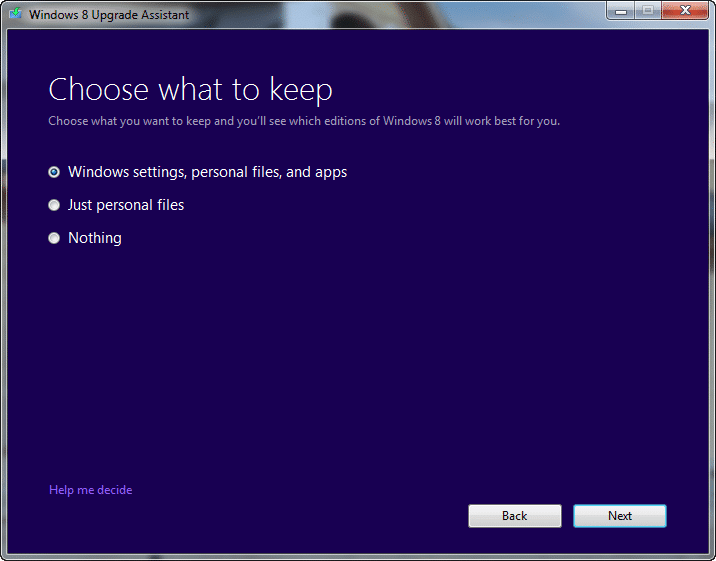Click the disabled maximize button
This screenshot has width=716, height=561.
point(648,10)
